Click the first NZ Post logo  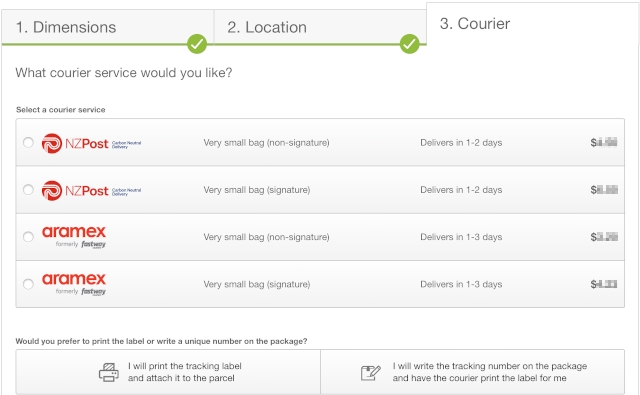(91, 143)
